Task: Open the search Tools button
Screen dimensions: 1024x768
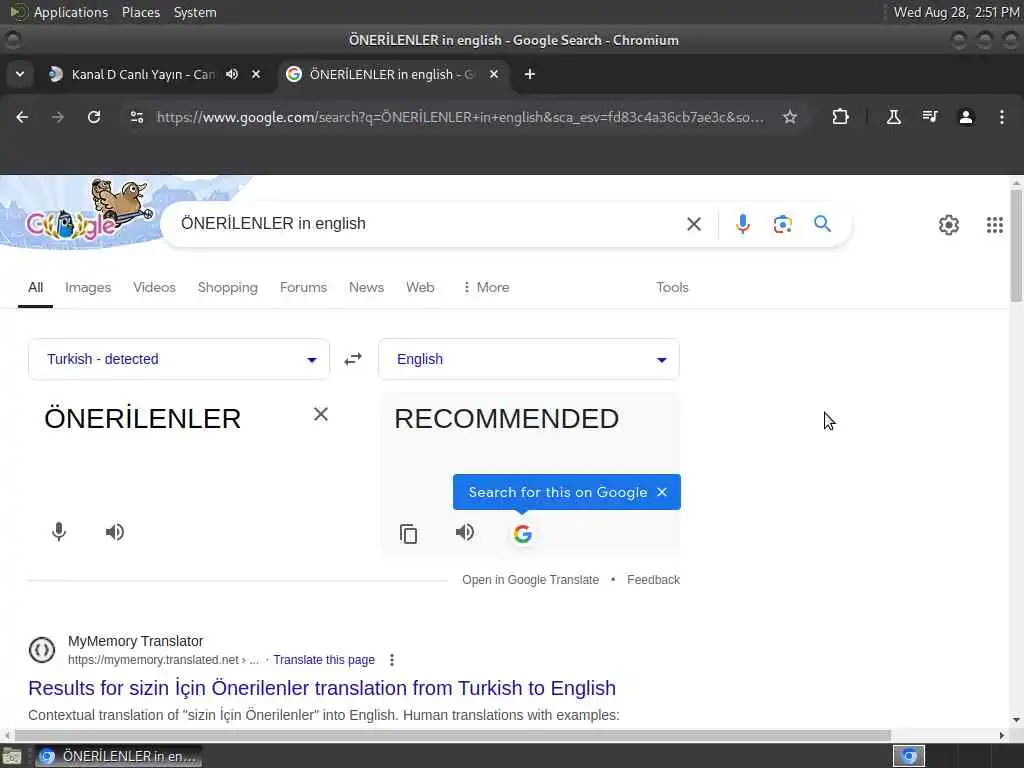Action: pos(672,287)
